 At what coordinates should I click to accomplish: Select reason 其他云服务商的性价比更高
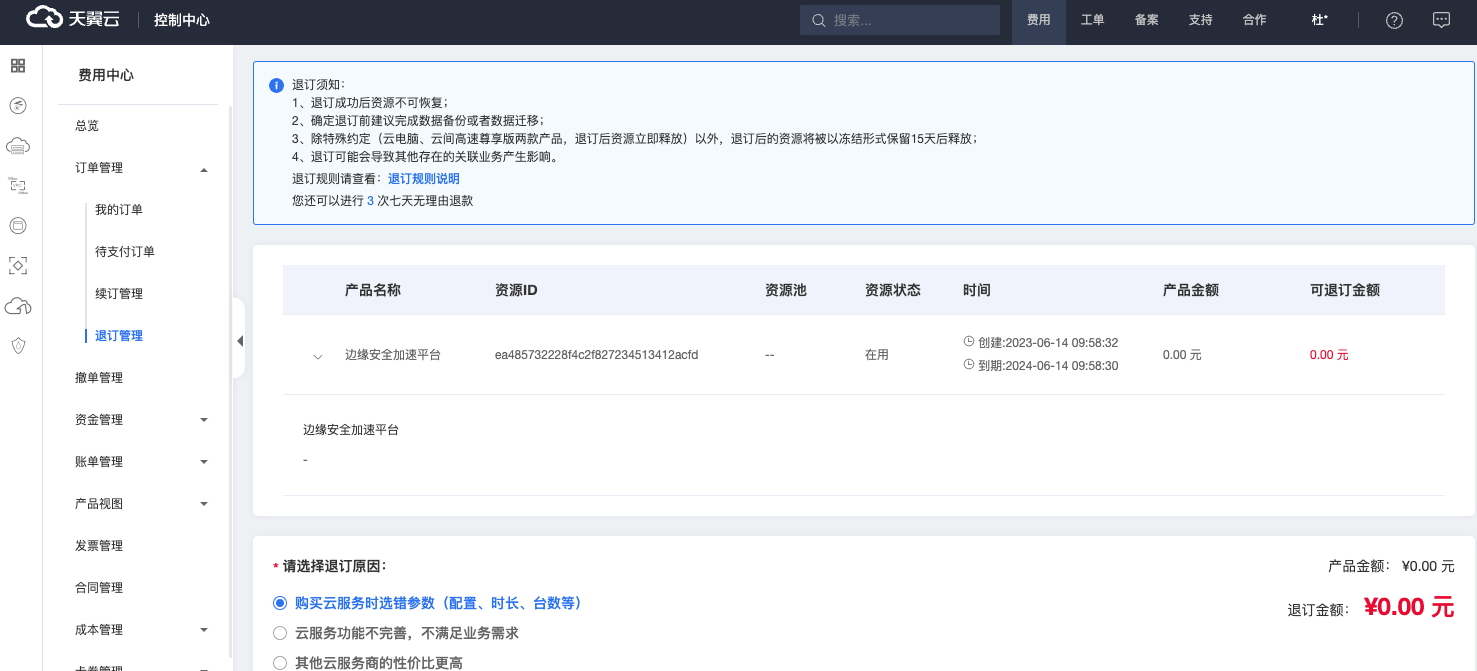[x=280, y=662]
